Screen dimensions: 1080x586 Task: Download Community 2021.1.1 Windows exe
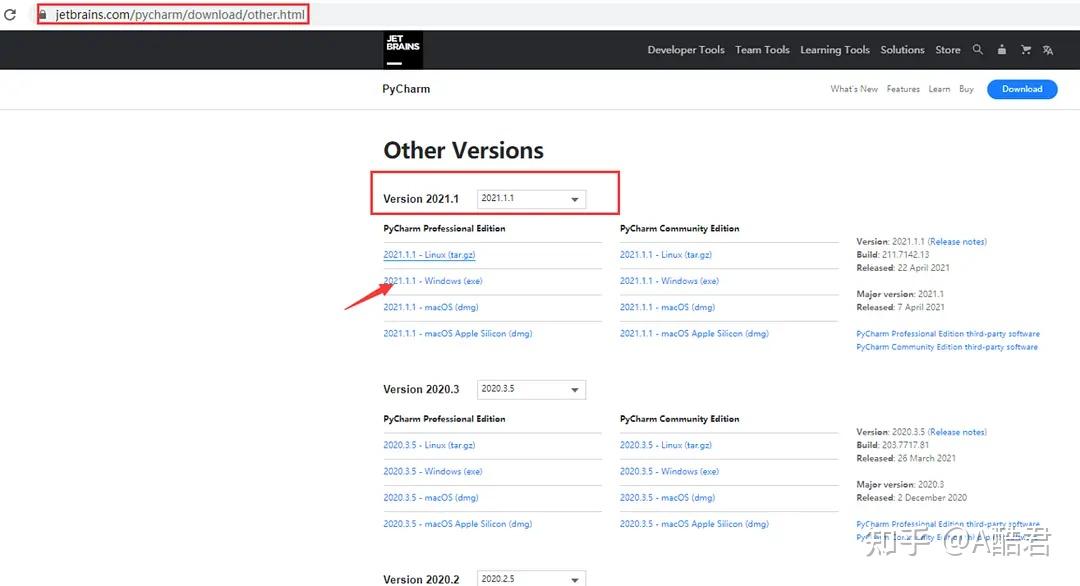tap(669, 281)
